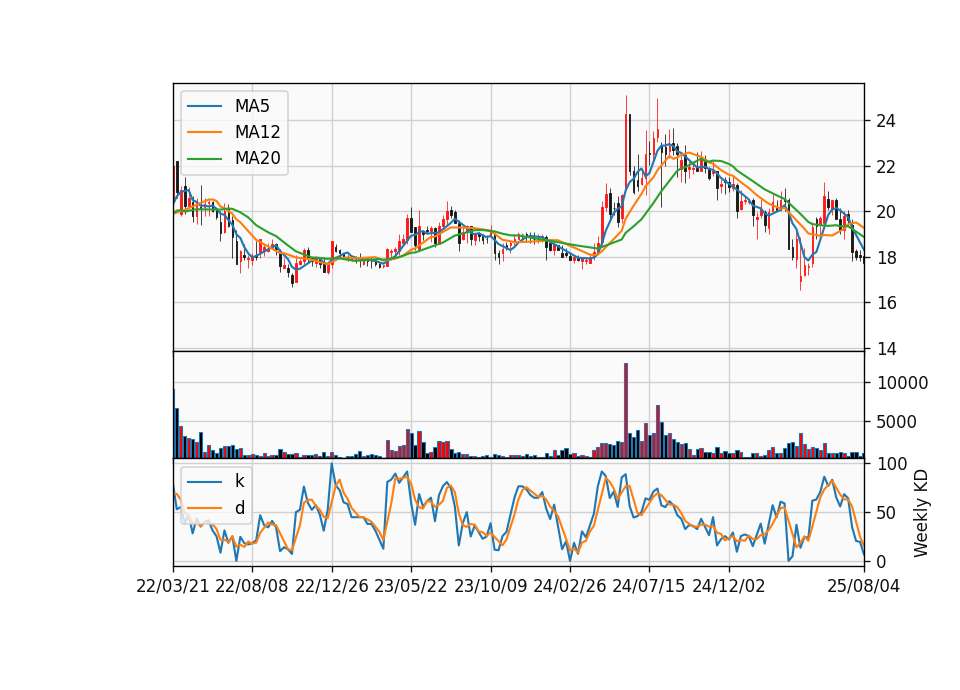Viewport: 960px width, 690px height.
Task: Click the price axis value 14
Action: point(886,349)
